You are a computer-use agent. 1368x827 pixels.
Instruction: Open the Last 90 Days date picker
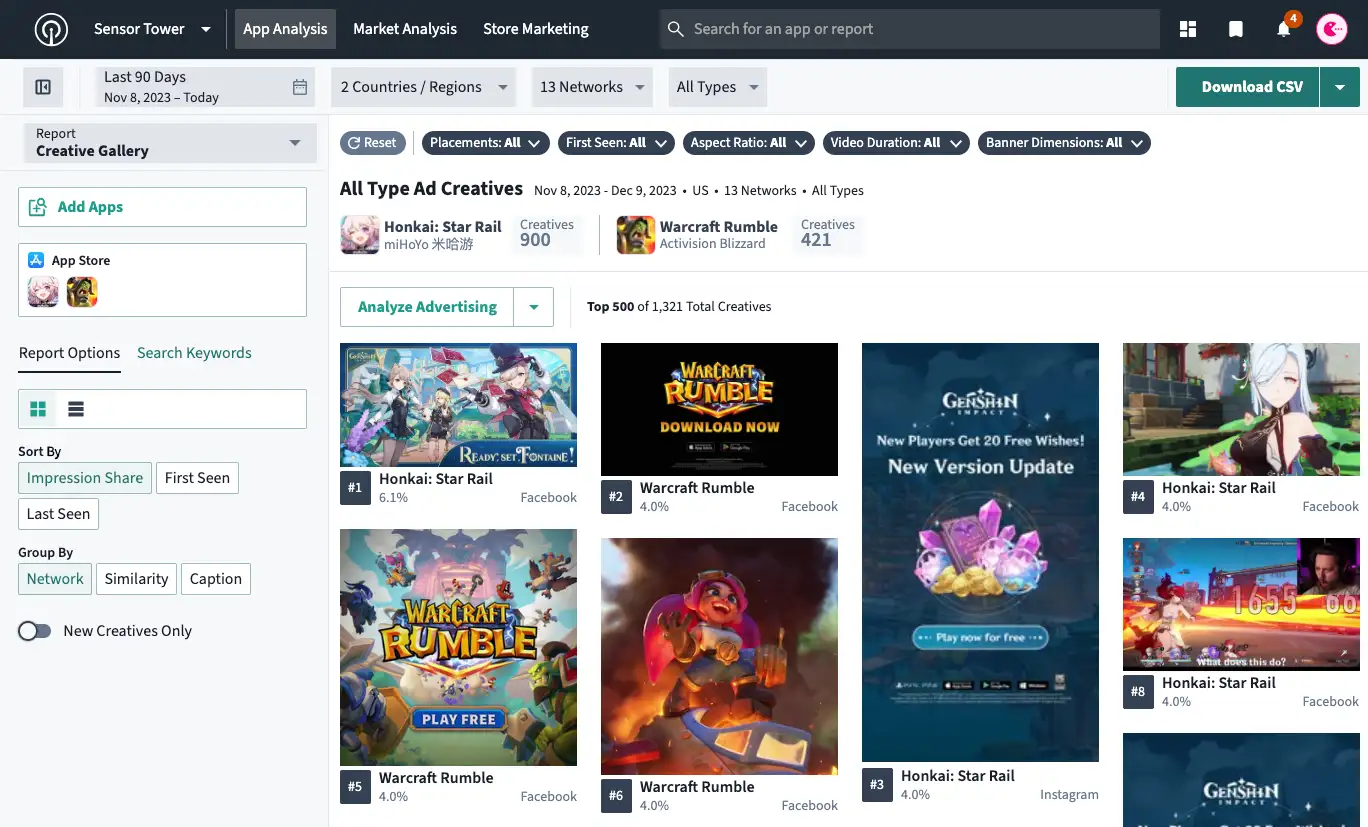coord(204,87)
